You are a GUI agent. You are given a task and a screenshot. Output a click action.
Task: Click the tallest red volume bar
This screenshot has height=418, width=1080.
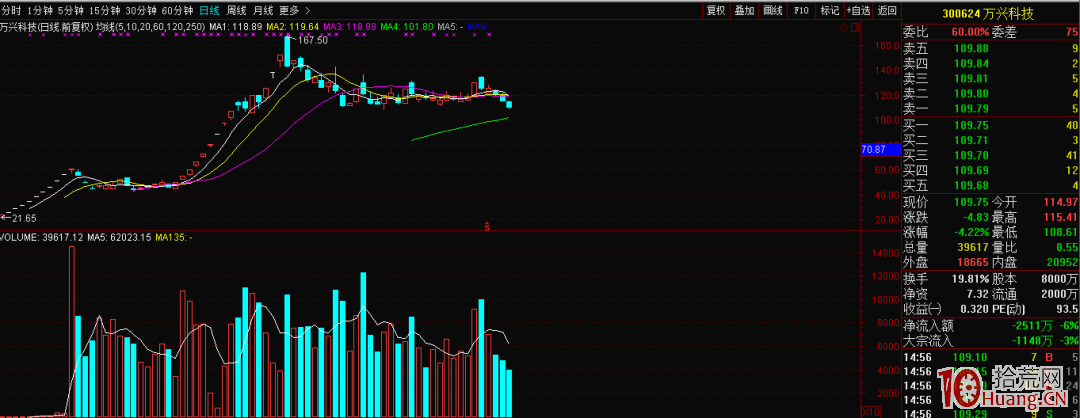click(71, 331)
